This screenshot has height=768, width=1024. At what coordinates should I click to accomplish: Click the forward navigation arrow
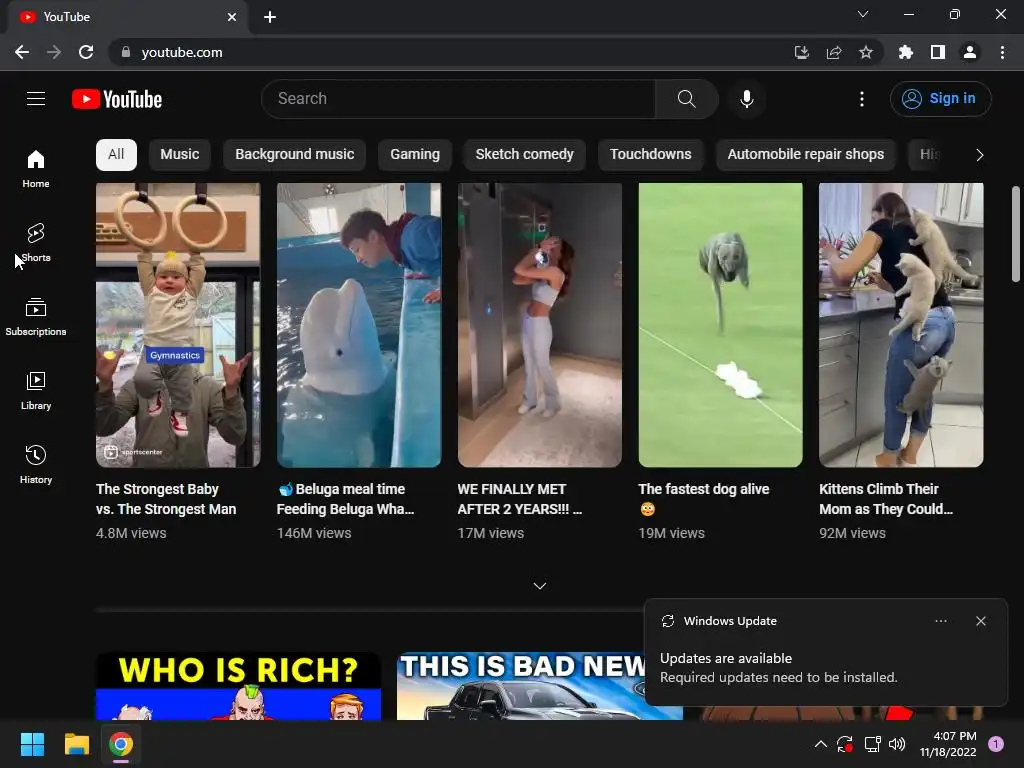coord(54,52)
